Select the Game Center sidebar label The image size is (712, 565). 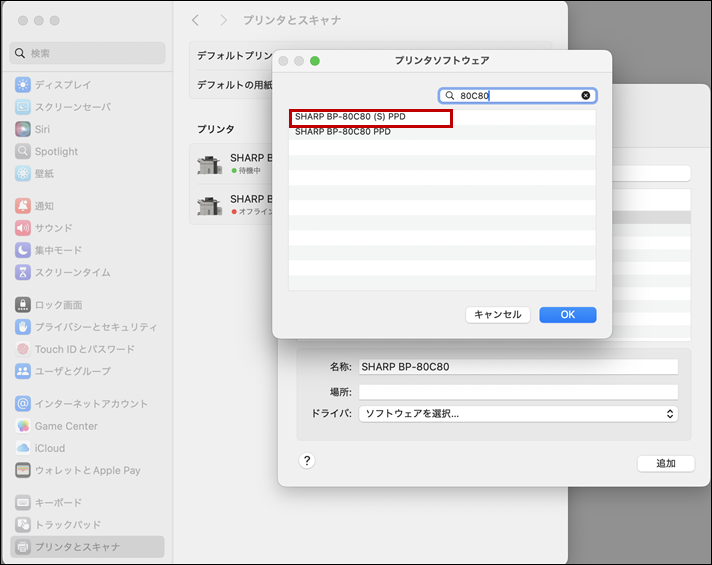point(66,426)
